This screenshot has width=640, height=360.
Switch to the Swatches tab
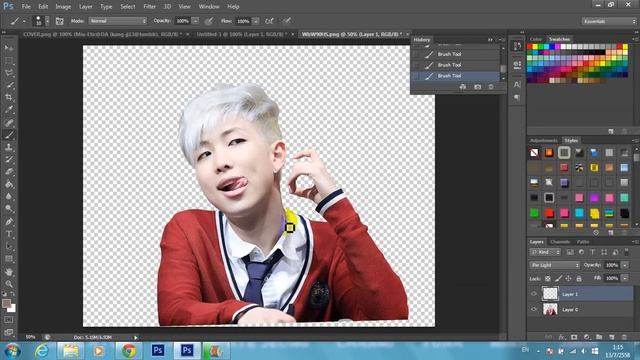[x=559, y=39]
